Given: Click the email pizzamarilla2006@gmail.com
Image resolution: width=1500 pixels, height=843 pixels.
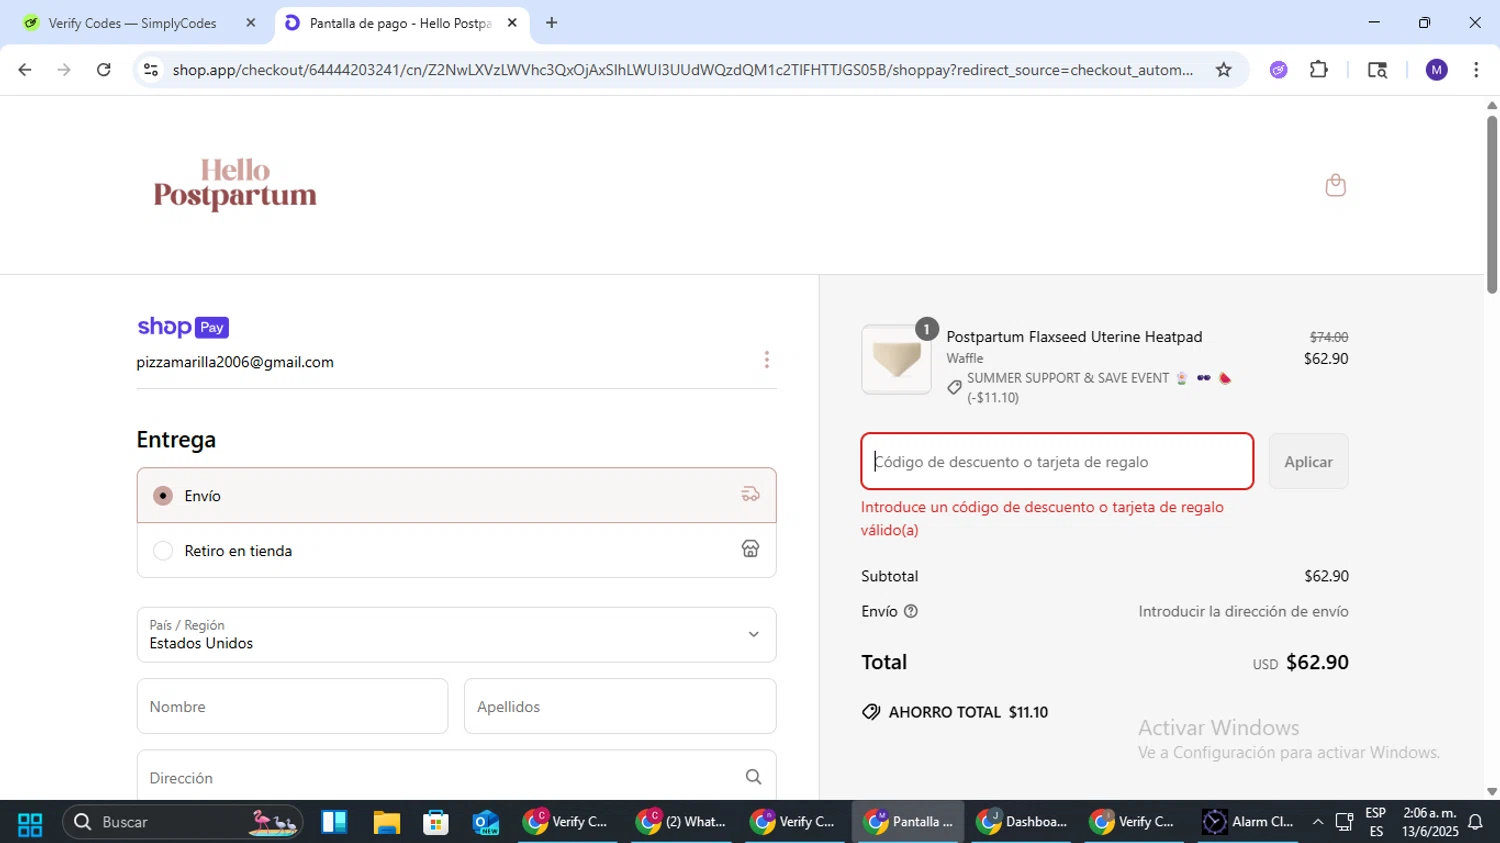Looking at the screenshot, I should (235, 362).
